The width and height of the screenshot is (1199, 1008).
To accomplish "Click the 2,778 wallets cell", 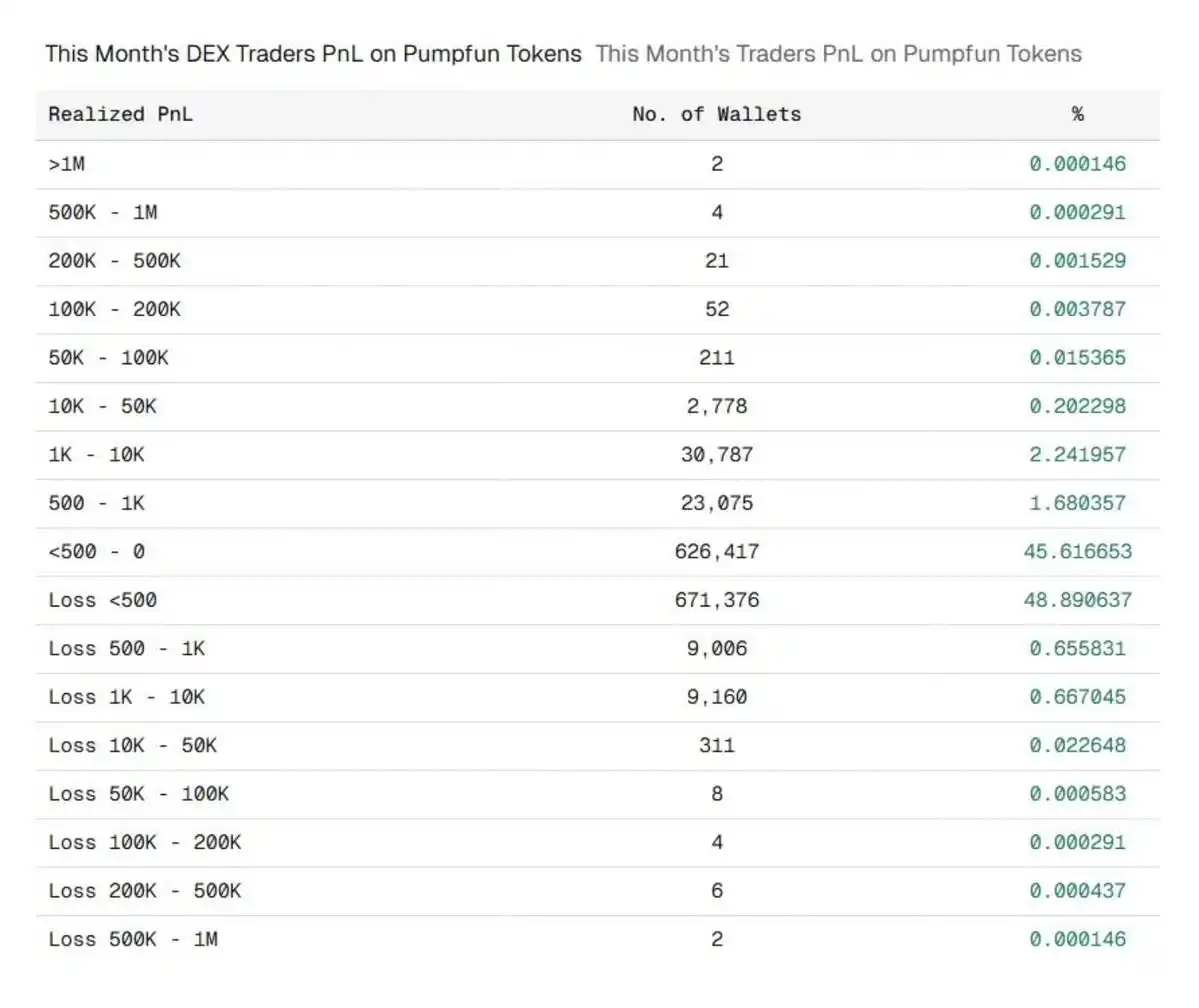I will click(x=716, y=406).
